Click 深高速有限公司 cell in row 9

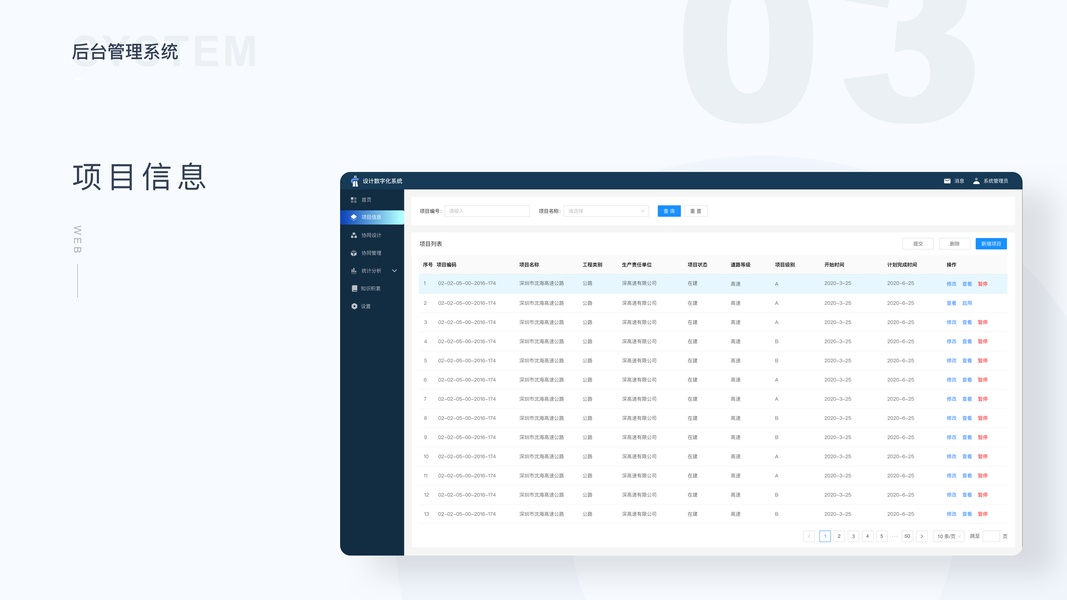point(639,437)
